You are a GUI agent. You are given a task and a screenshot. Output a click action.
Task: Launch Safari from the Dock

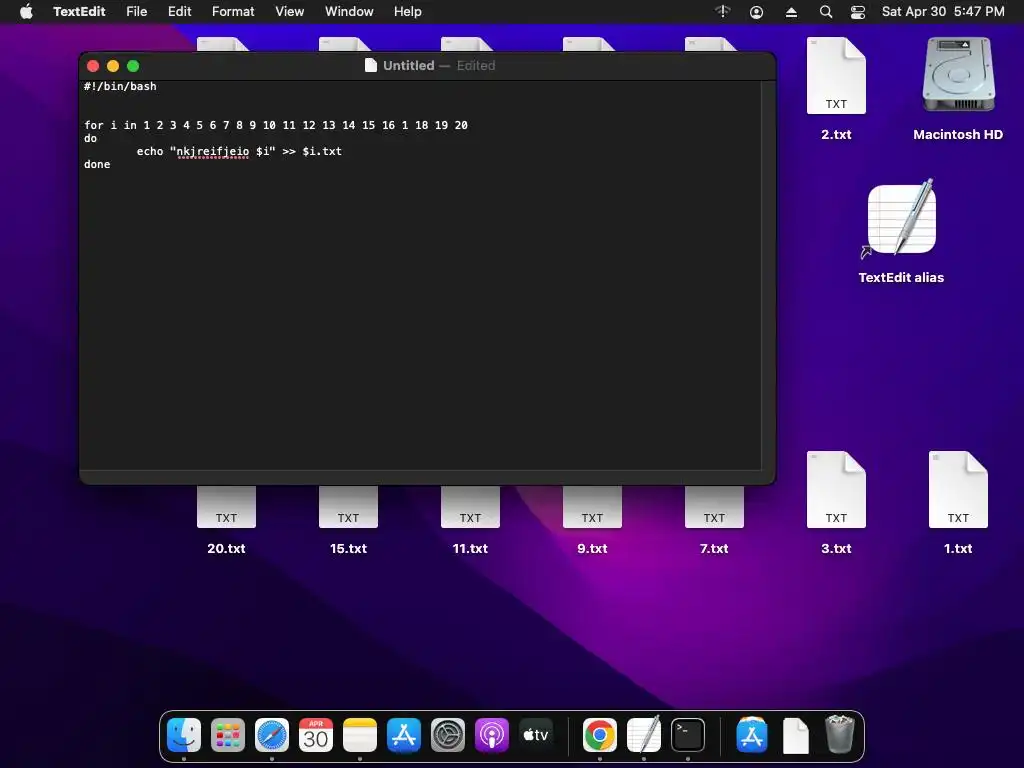(x=272, y=735)
